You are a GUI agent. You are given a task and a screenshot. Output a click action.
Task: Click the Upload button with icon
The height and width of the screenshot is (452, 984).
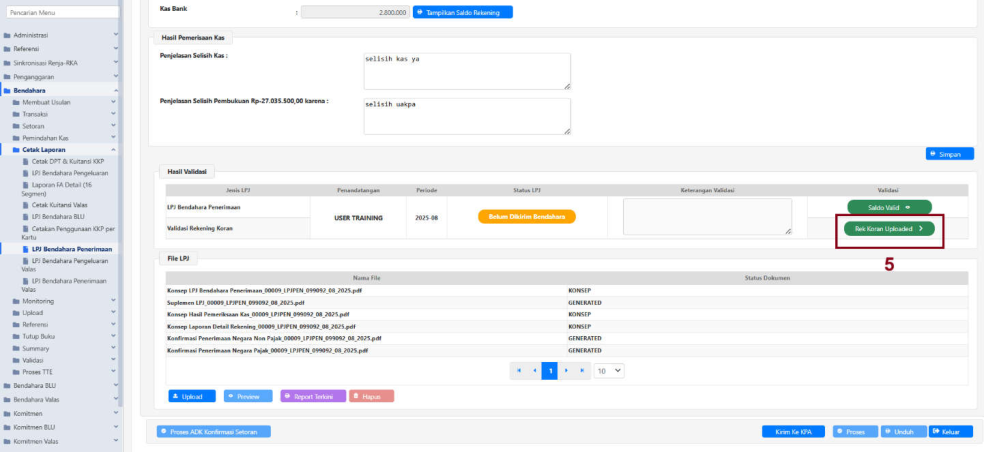point(191,396)
